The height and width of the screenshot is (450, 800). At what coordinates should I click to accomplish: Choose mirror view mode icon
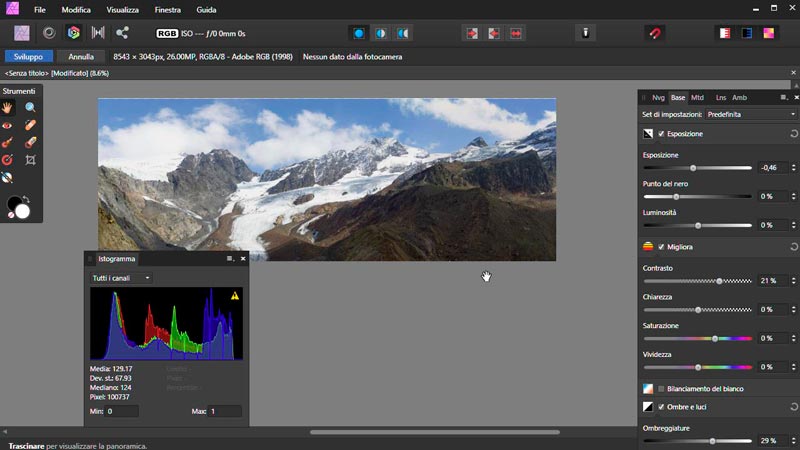[x=403, y=34]
